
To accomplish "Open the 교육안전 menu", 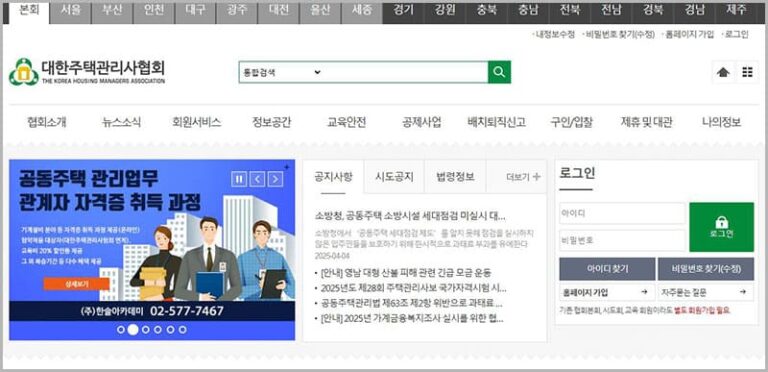I will pos(346,122).
